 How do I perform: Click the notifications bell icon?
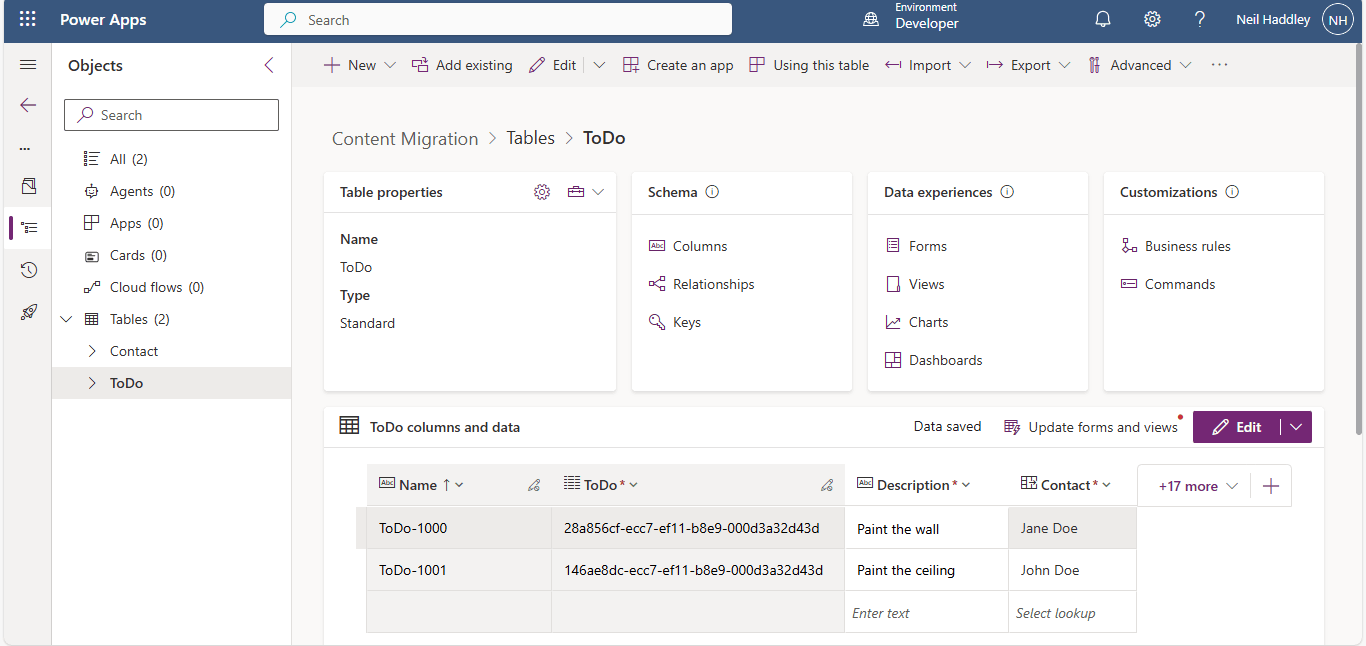click(x=1103, y=20)
